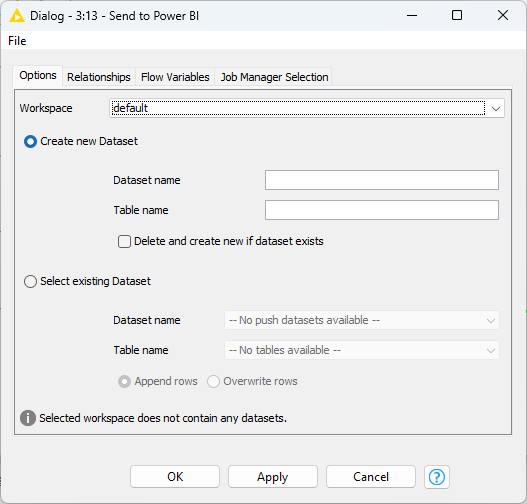Click the info icon beside workspace message

tap(28, 418)
